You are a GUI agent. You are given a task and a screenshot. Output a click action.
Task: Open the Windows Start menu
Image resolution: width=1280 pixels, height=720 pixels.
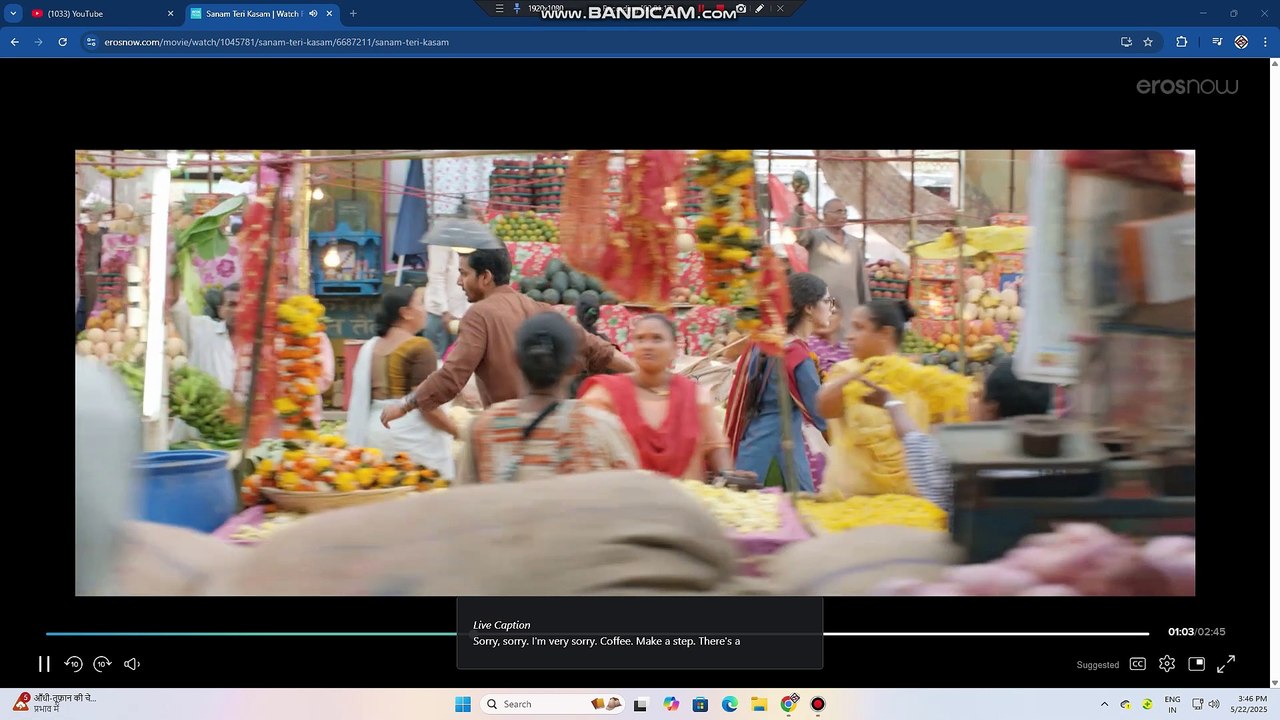point(462,704)
